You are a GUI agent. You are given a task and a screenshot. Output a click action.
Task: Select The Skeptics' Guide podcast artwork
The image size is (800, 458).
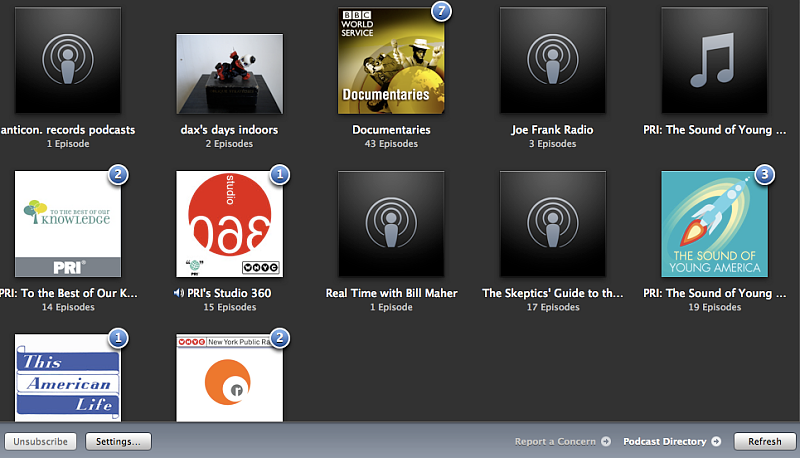tap(553, 224)
